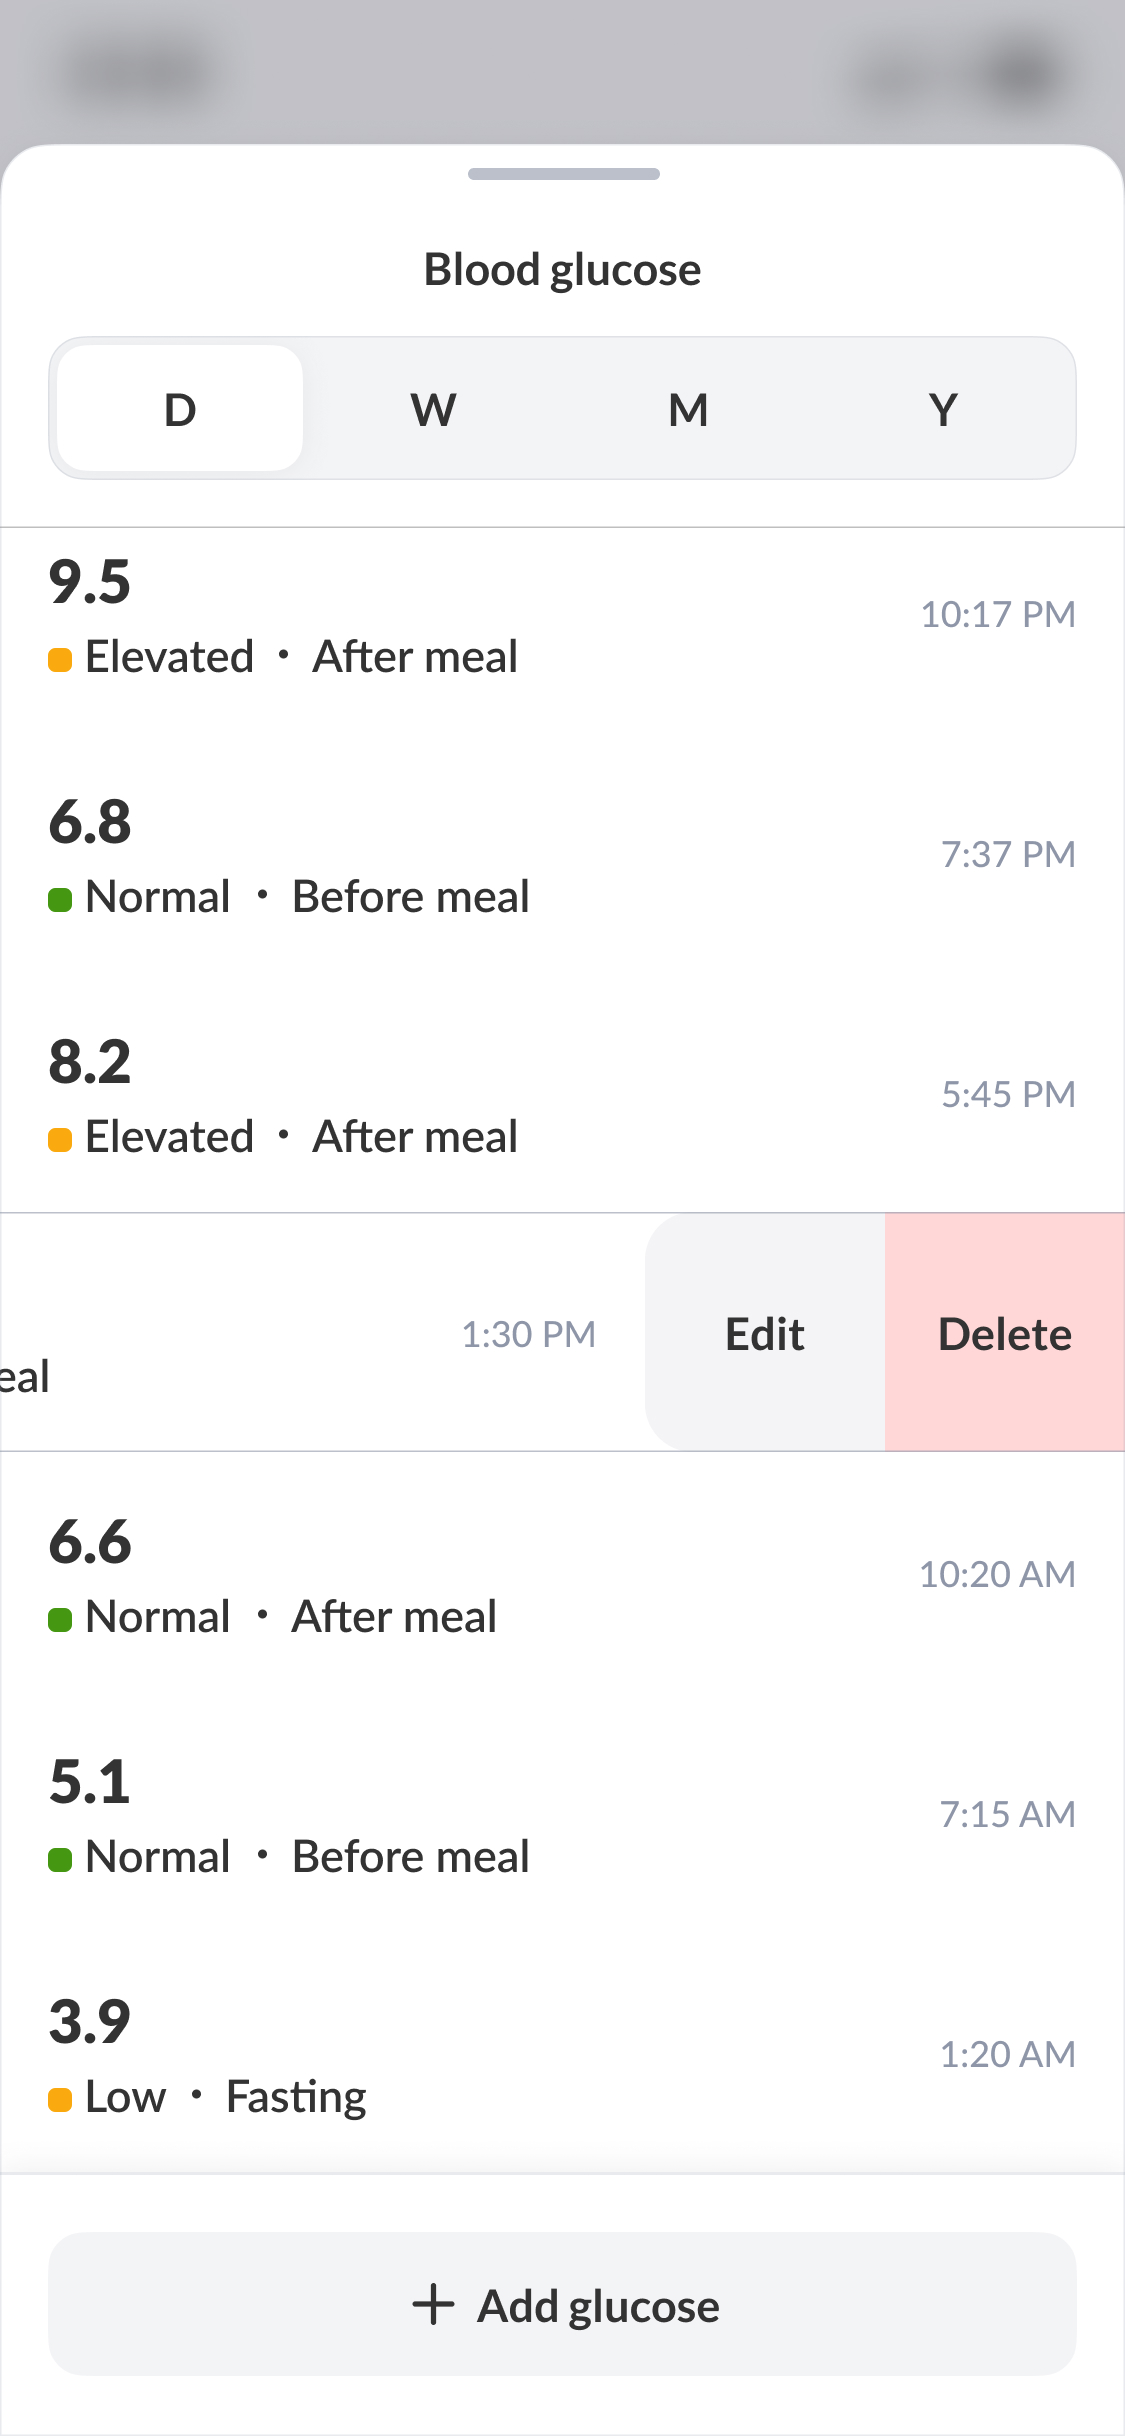Tap the swiped row's 1:30 PM timestamp
Image resolution: width=1125 pixels, height=2436 pixels.
pyautogui.click(x=528, y=1334)
